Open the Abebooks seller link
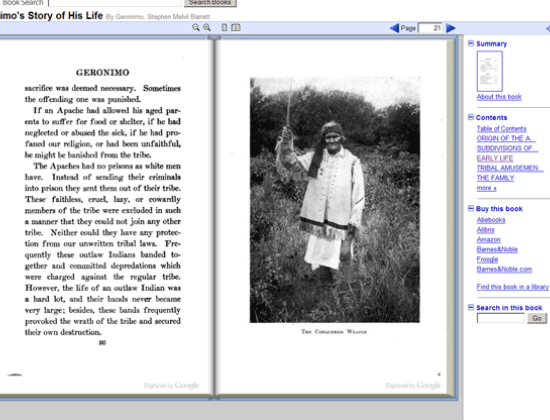550x420 pixels. coord(491,220)
